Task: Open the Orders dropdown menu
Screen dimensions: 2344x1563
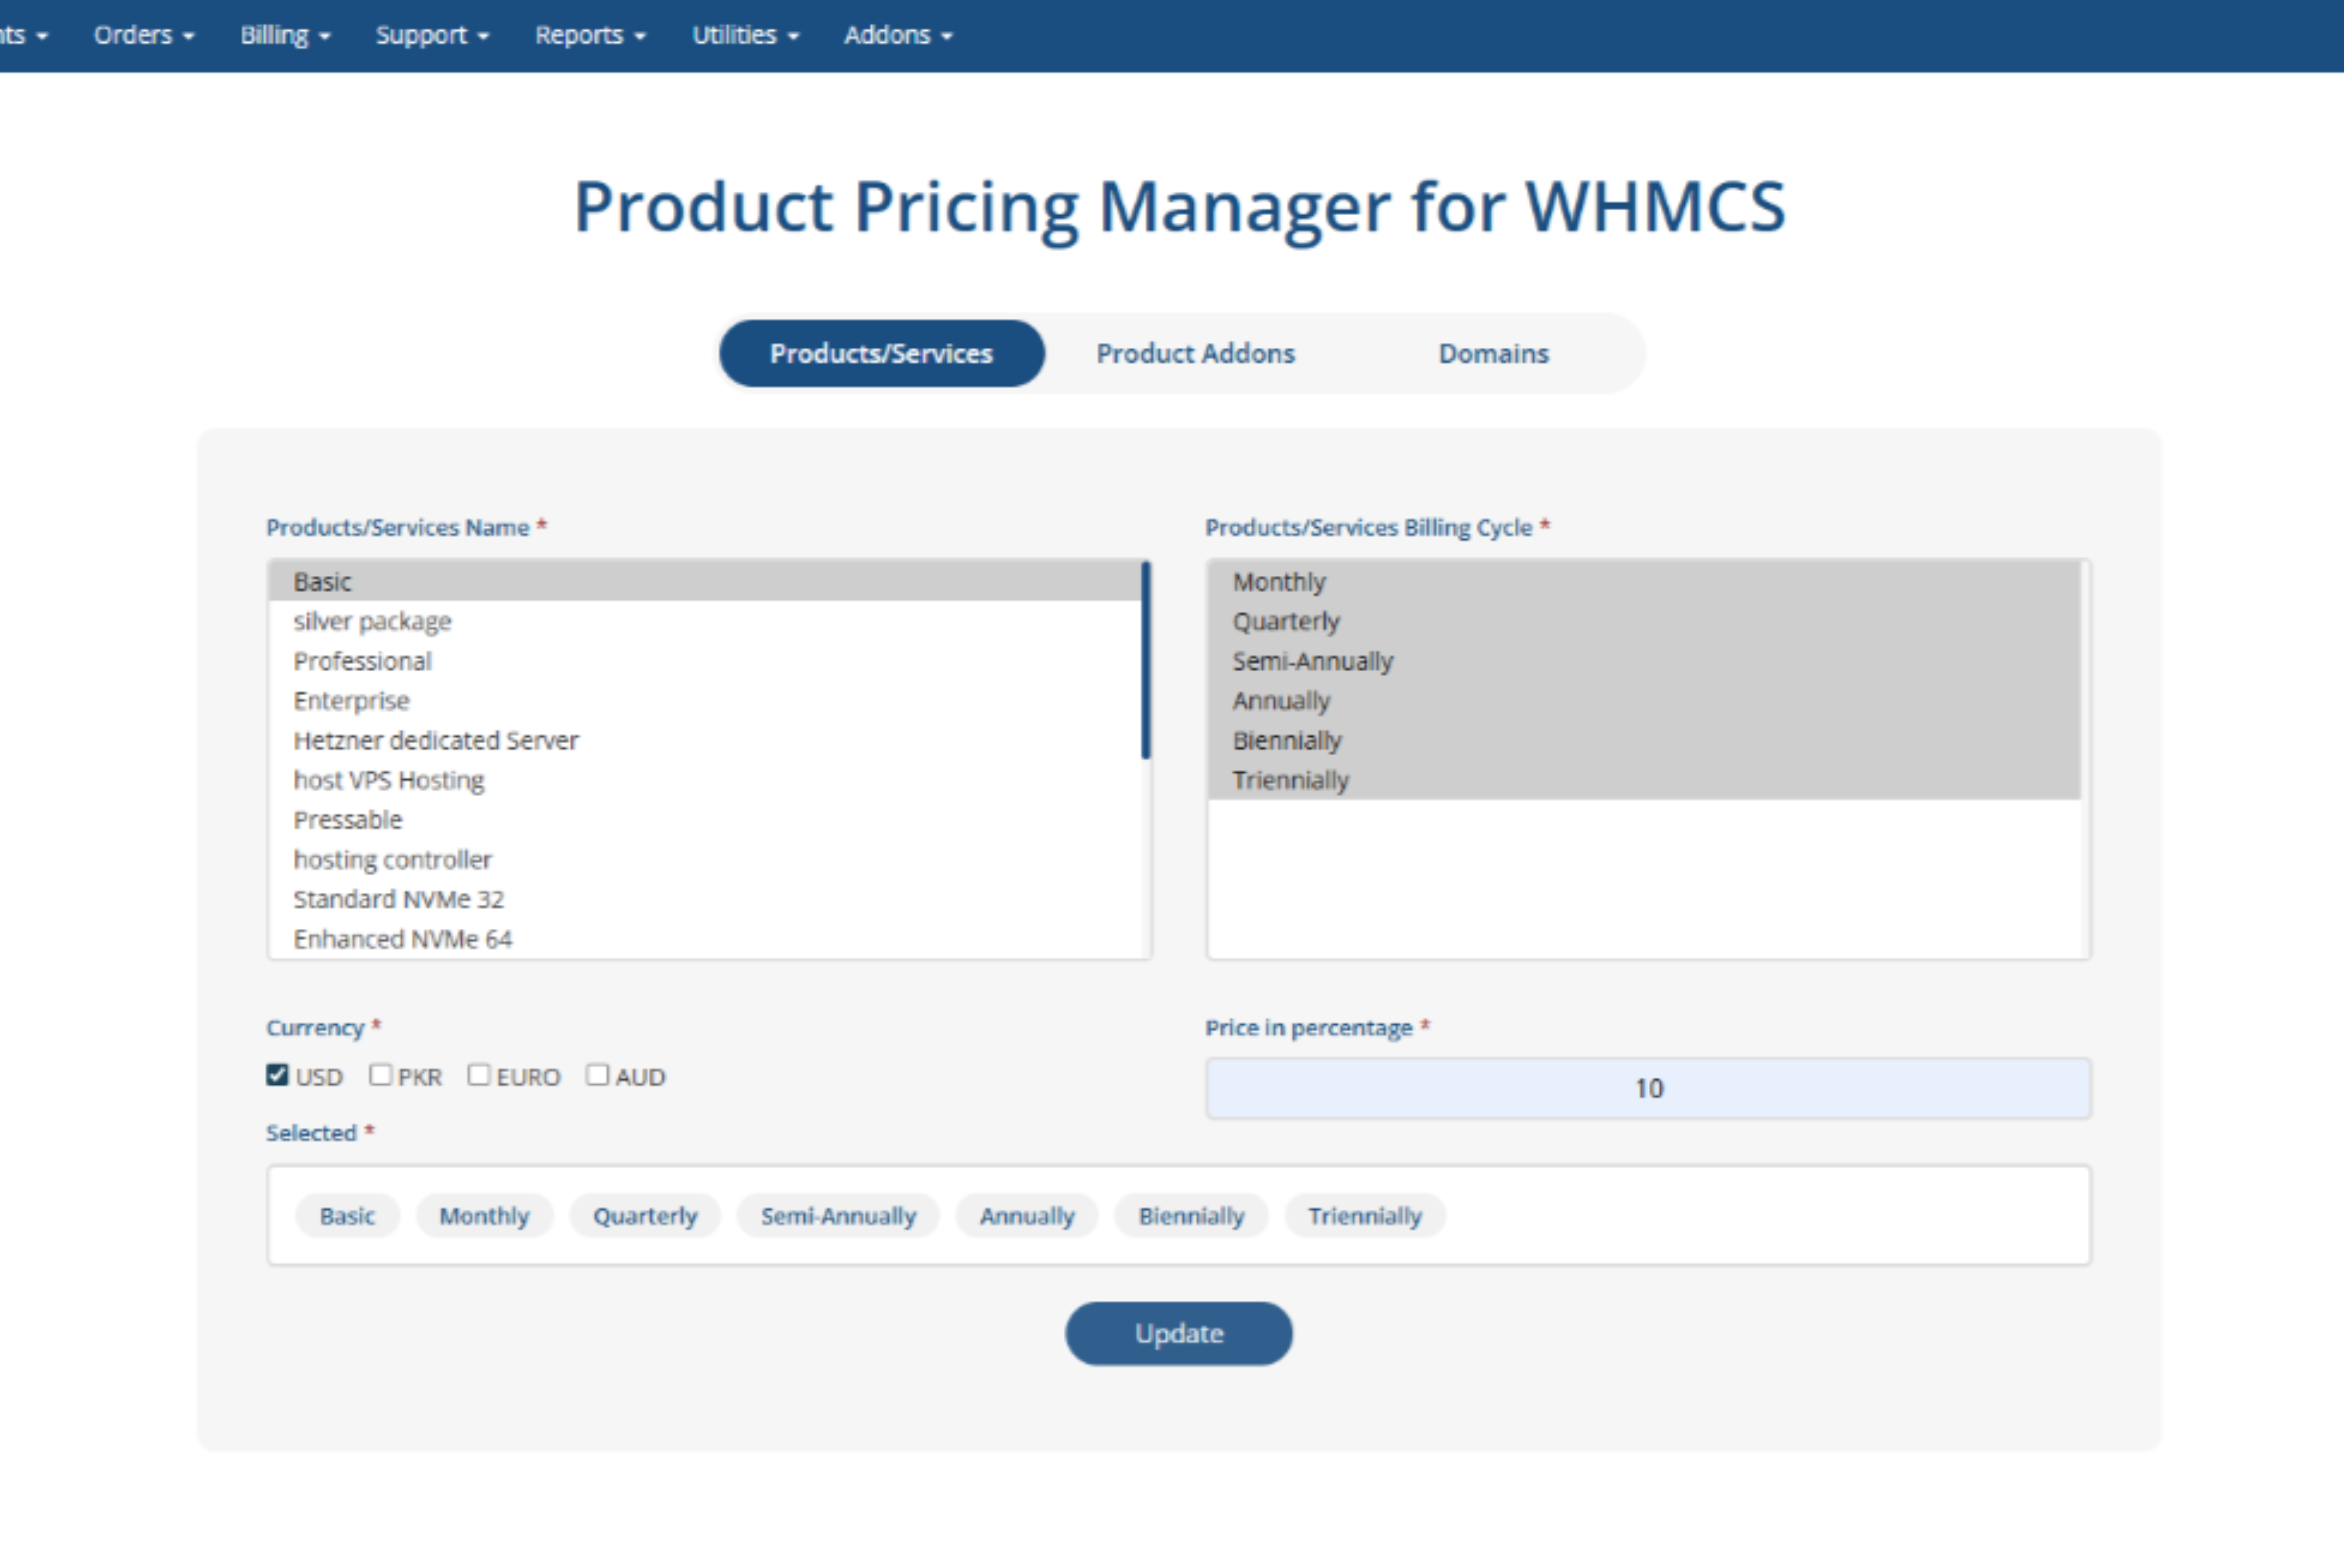Action: tap(143, 35)
